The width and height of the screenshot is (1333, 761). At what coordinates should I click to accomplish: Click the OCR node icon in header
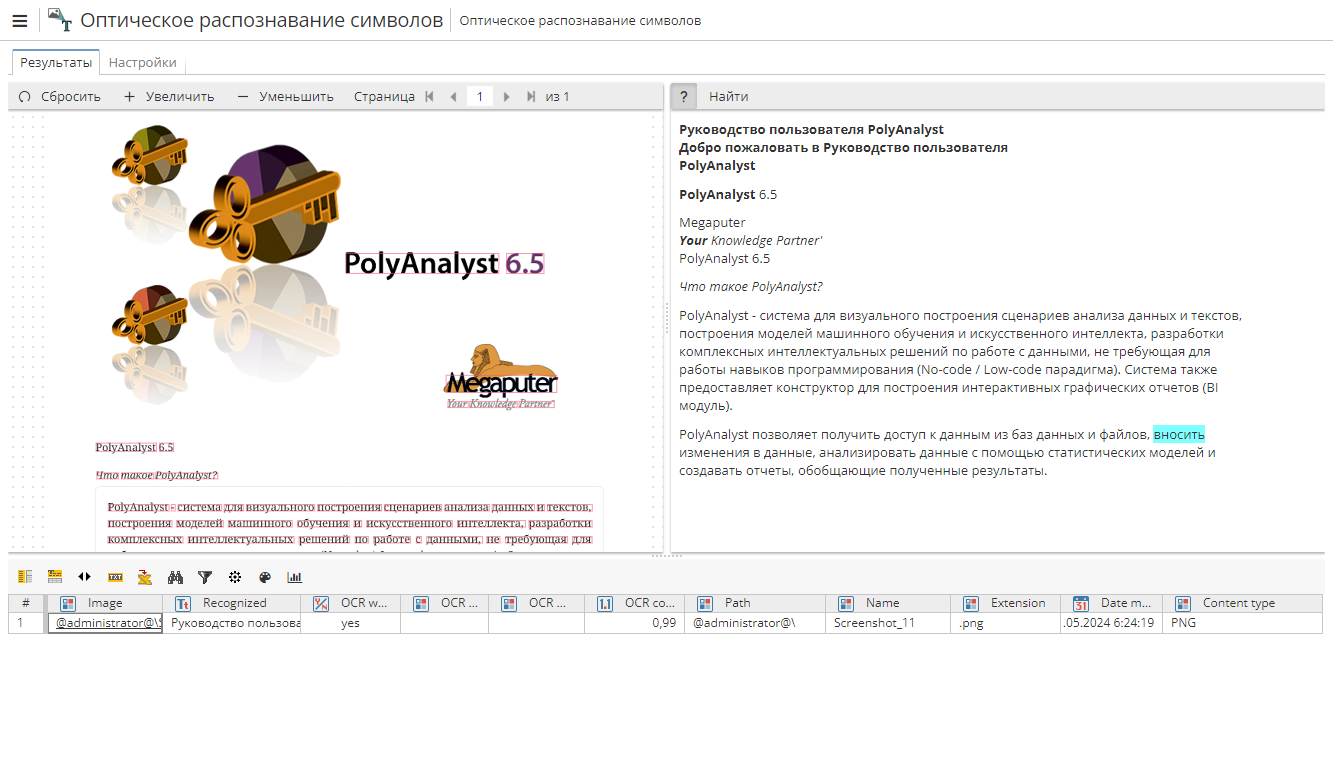60,20
